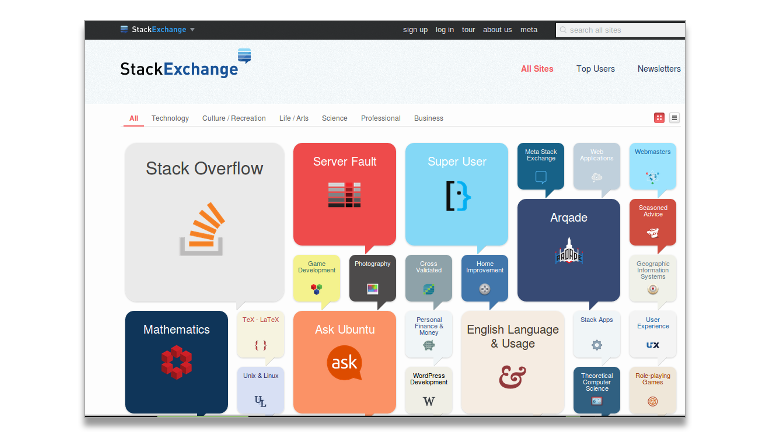Expand the StackExchange top-bar dropdown
Image resolution: width=770 pixels, height=432 pixels.
tap(158, 29)
